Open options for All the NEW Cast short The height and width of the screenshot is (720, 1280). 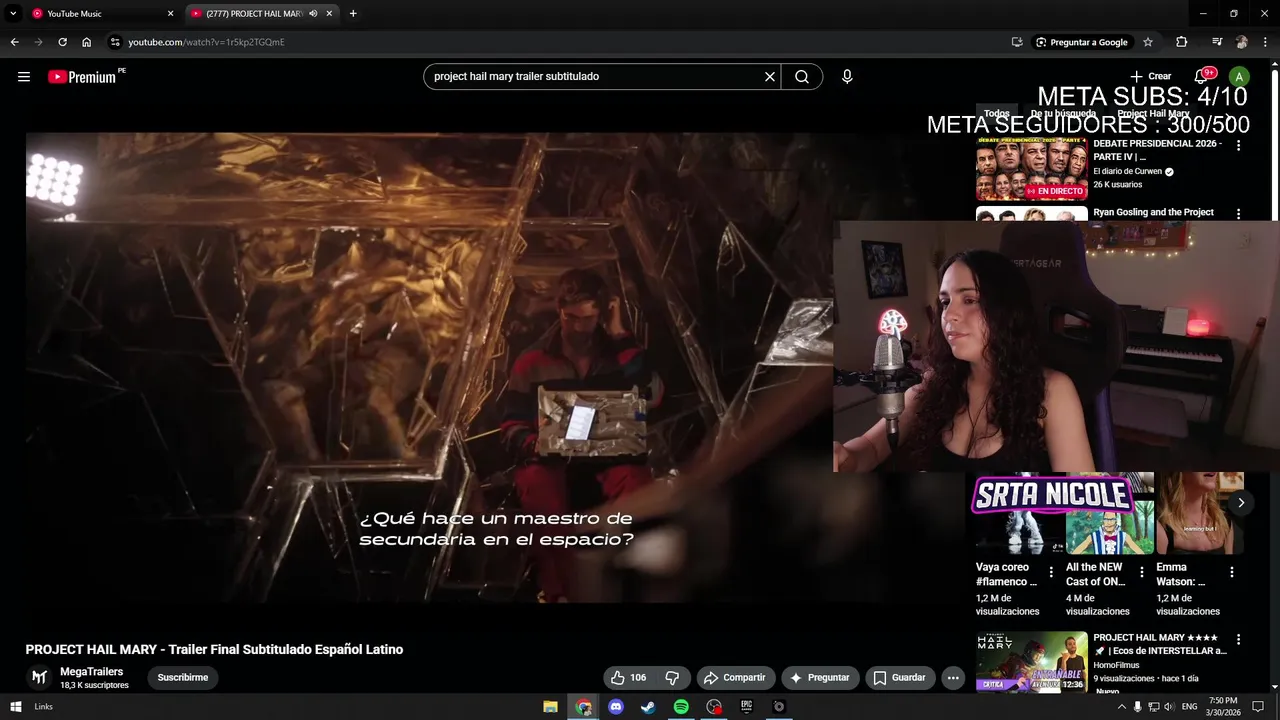point(1141,573)
